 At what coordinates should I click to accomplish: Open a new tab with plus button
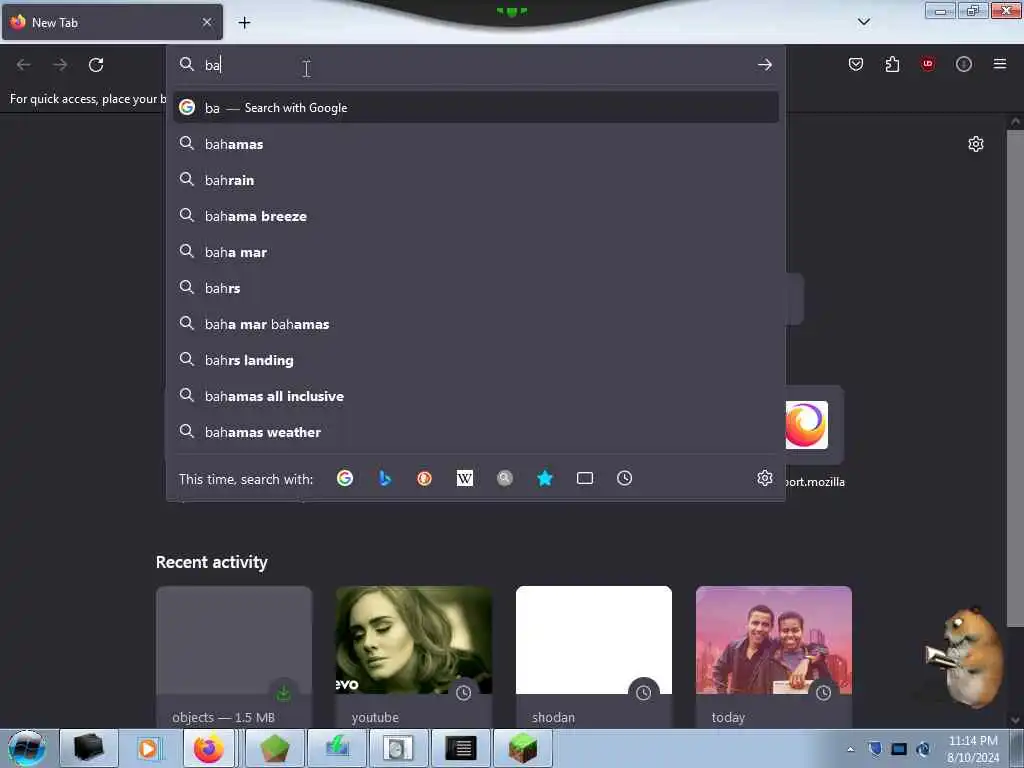click(x=244, y=22)
